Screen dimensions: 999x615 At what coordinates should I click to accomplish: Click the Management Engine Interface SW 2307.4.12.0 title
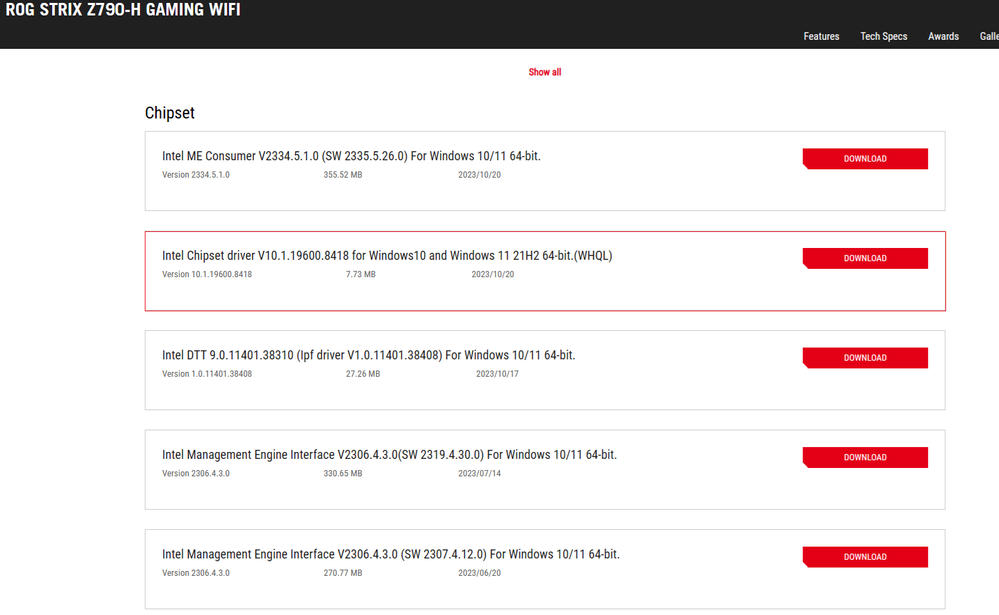[x=391, y=554]
